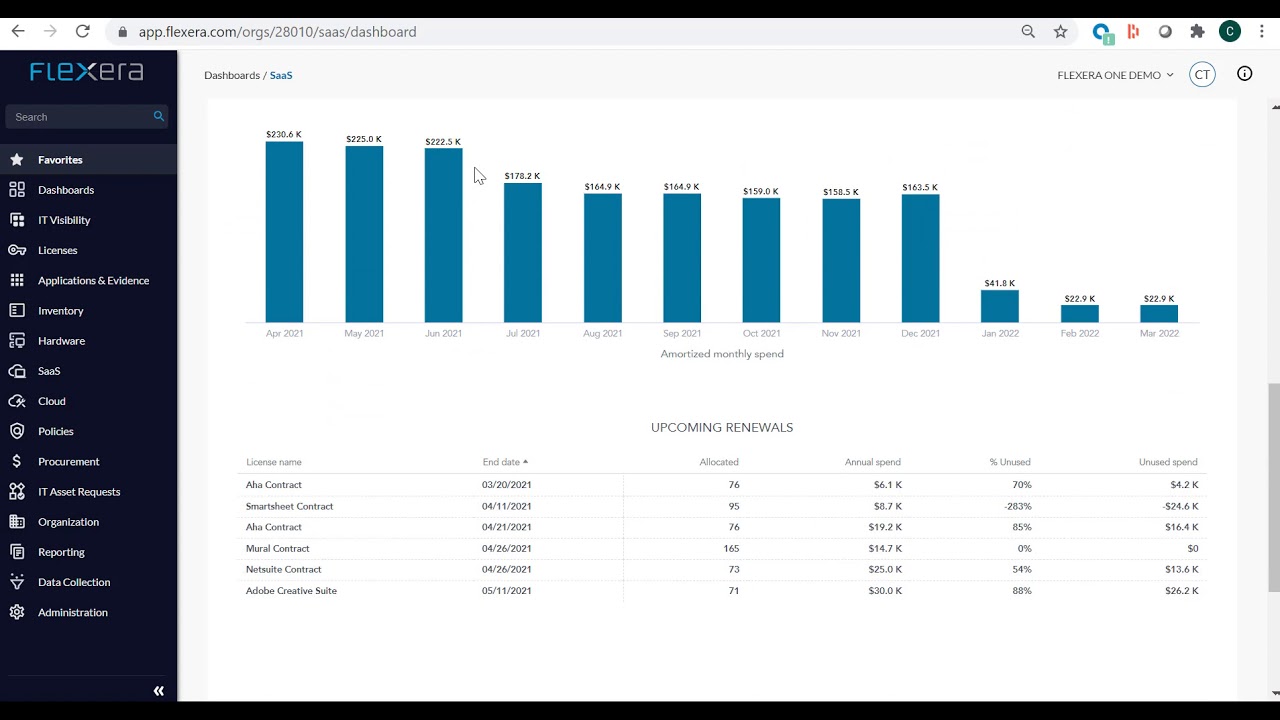Screen dimensions: 1280x720
Task: Sort by End date column header
Action: click(505, 462)
